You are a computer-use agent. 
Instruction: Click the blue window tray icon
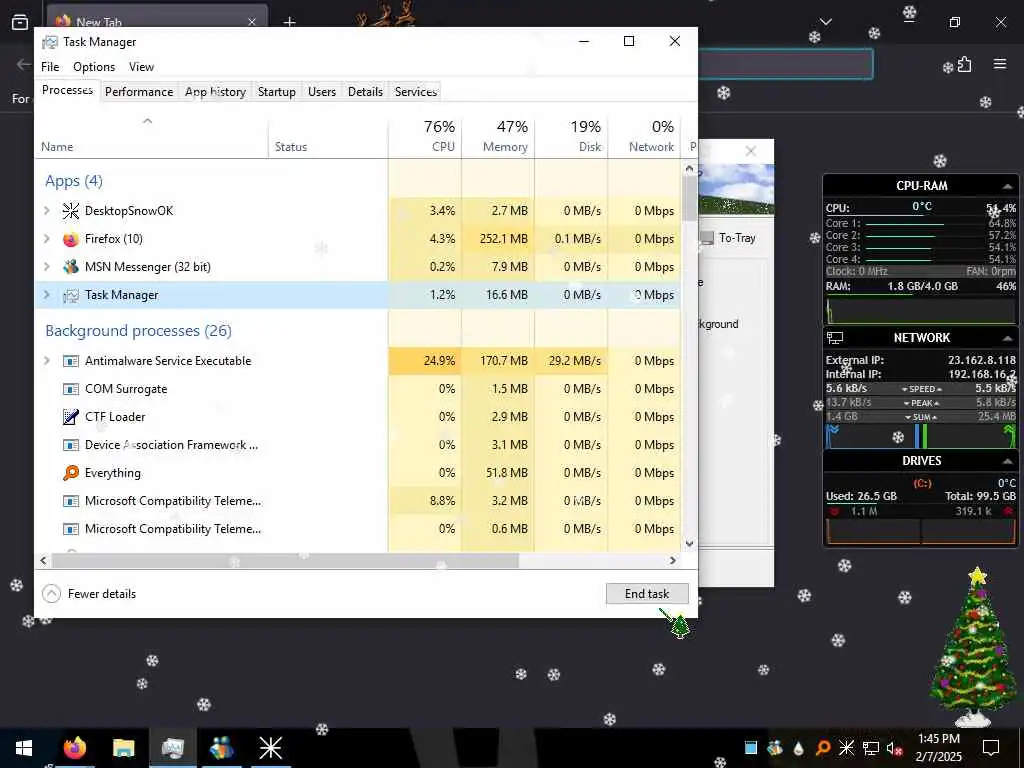coord(751,748)
